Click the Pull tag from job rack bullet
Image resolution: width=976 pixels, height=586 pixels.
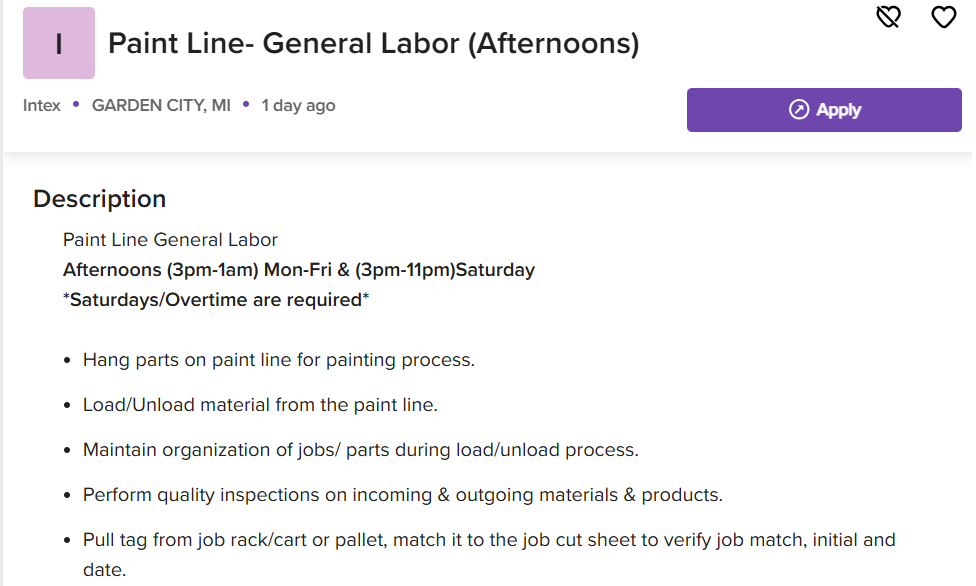point(489,554)
